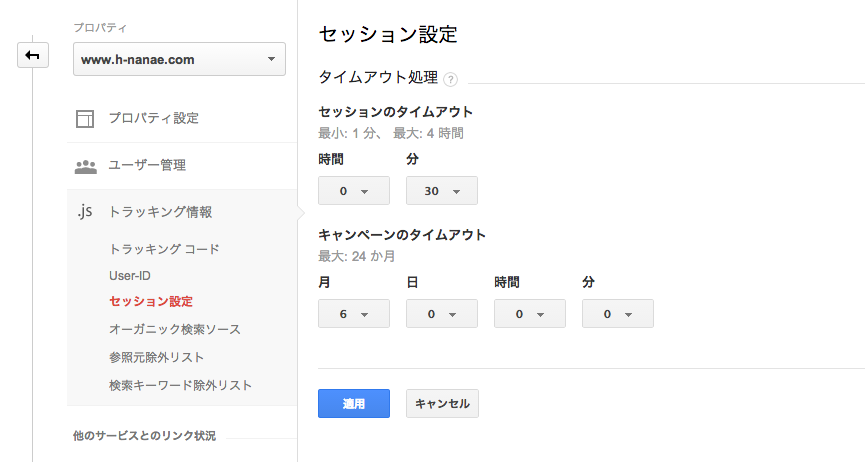Open 参照元除外リスト in the sidebar
This screenshot has height=462, width=865.
(156, 358)
